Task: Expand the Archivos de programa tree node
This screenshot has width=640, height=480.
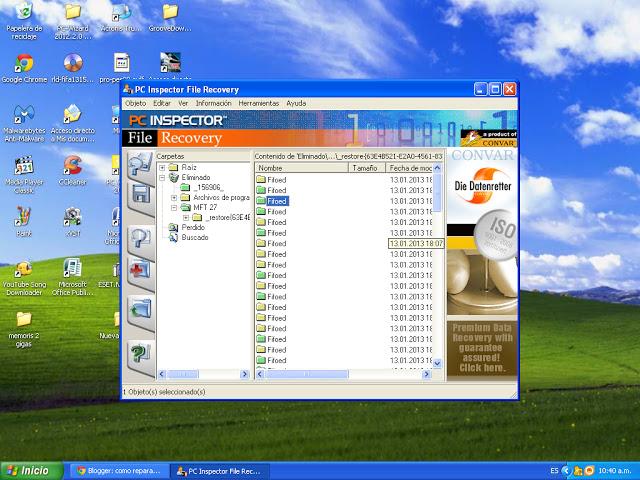Action: click(173, 197)
